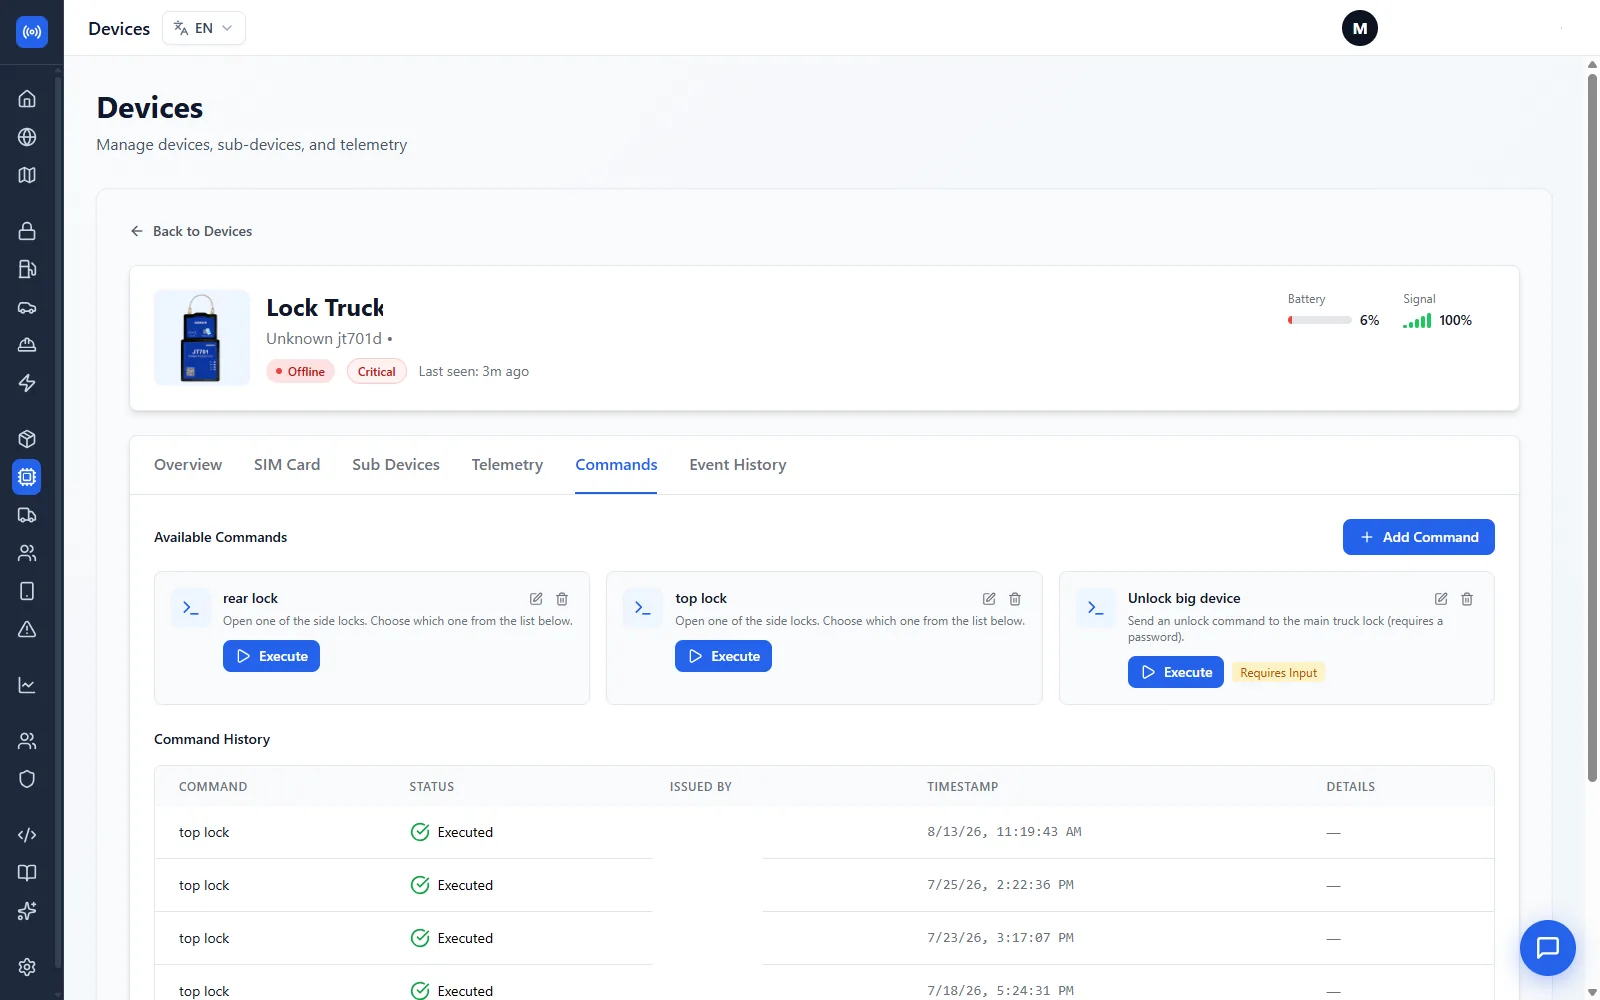Execute the rear lock command
Viewport: 1600px width, 1000px height.
pyautogui.click(x=271, y=656)
